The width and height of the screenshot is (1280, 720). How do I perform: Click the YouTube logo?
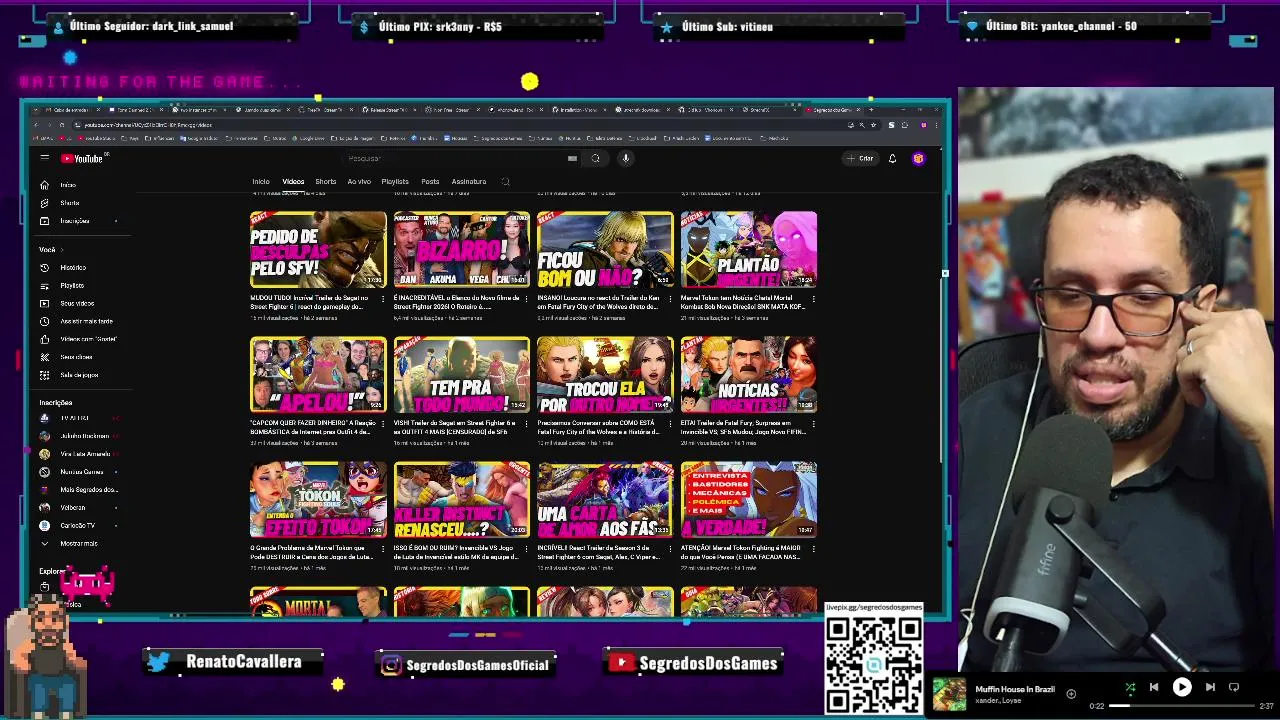pyautogui.click(x=82, y=158)
